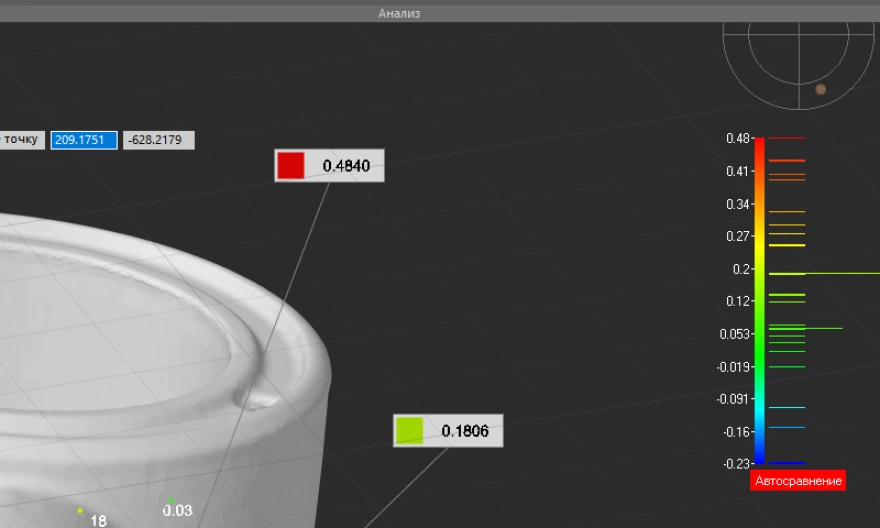Click the -0.23 minimum value on the color scale
The image size is (880, 528).
pyautogui.click(x=737, y=464)
